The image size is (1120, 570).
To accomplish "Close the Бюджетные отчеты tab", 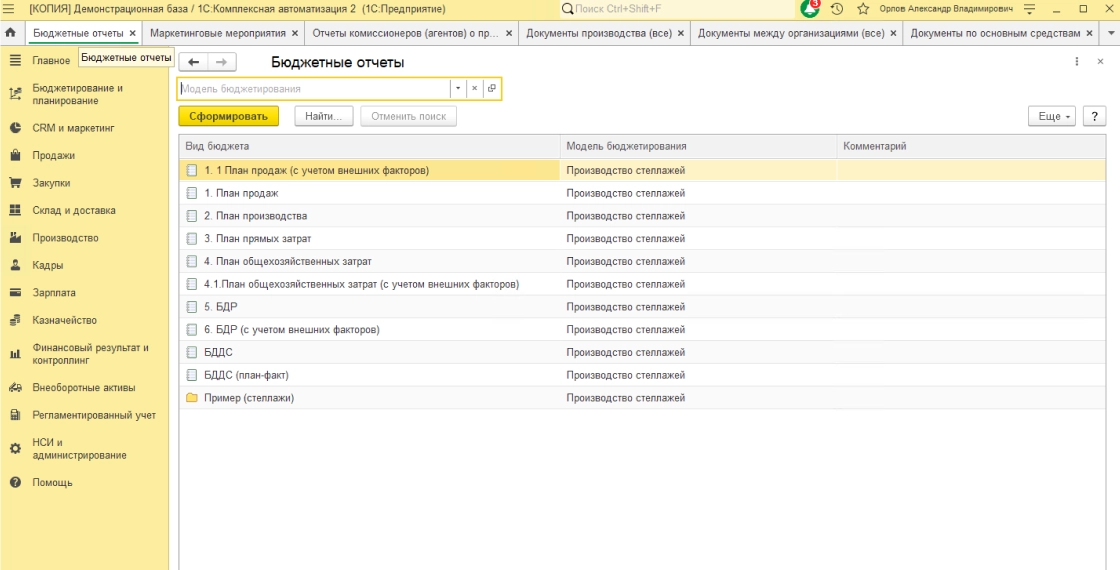I will tap(132, 33).
